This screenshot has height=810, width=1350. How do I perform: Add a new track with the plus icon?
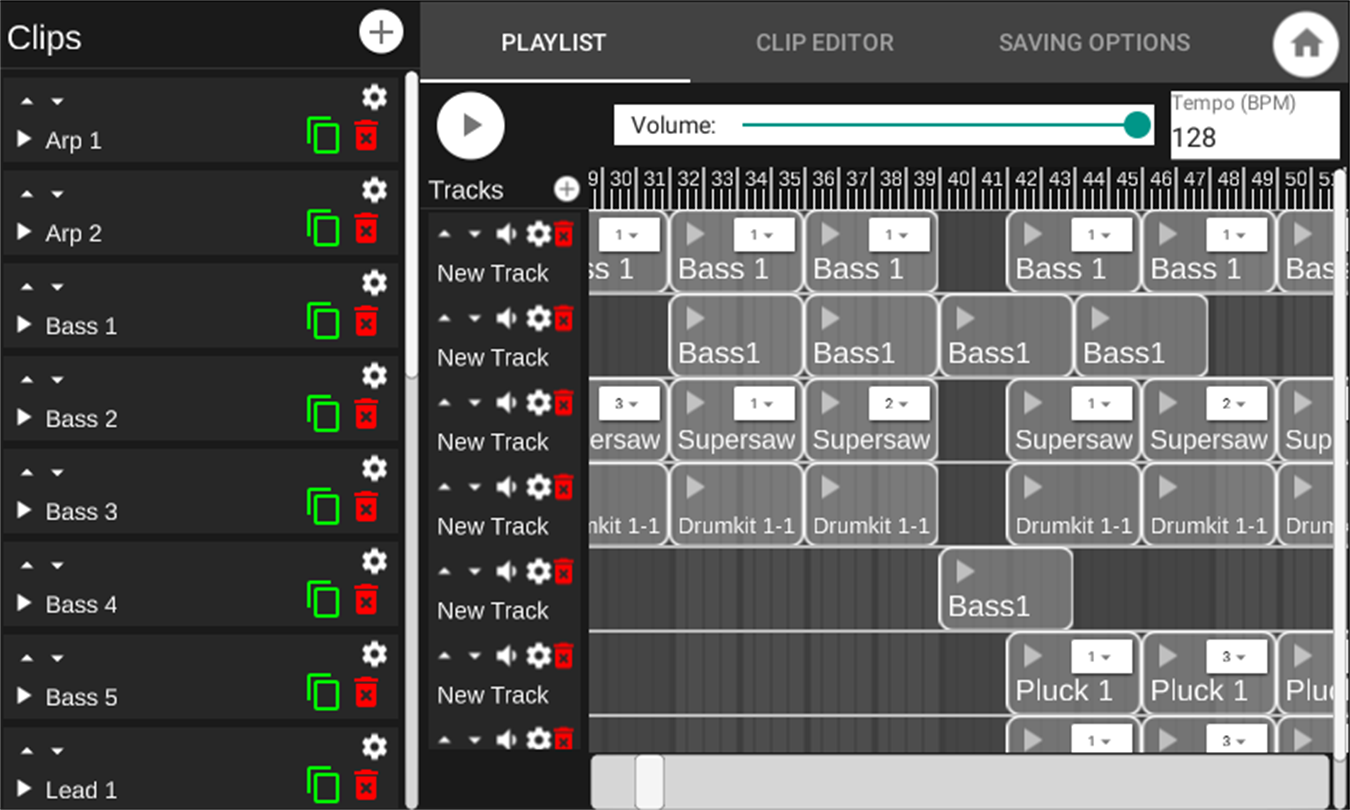coord(567,190)
